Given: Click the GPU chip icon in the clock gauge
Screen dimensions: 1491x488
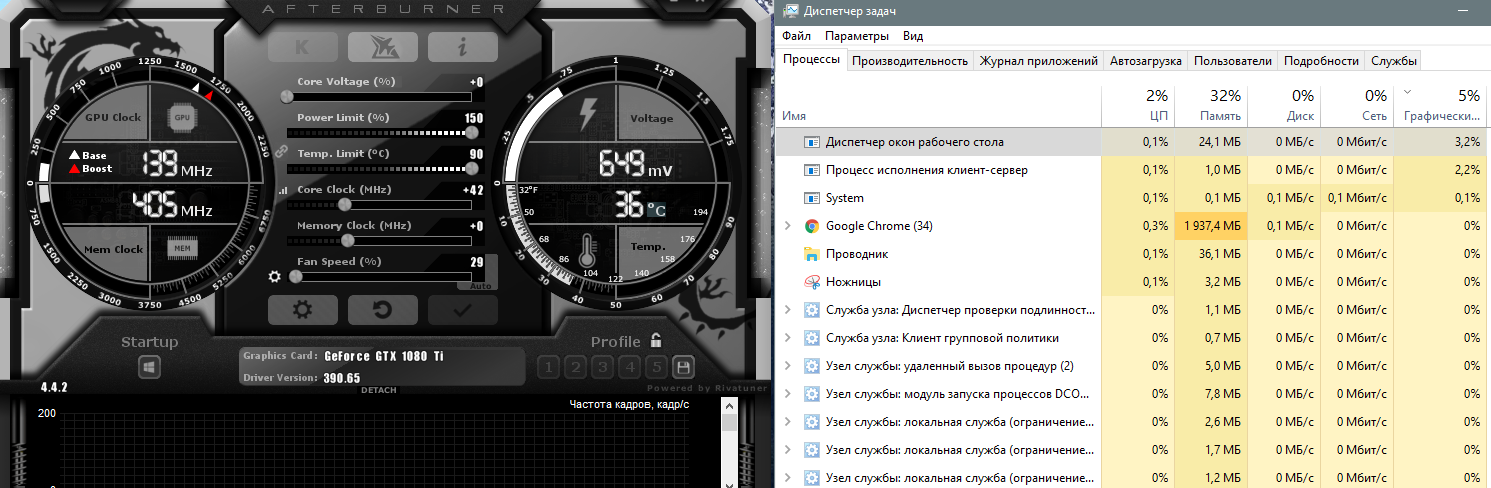Looking at the screenshot, I should coord(182,117).
